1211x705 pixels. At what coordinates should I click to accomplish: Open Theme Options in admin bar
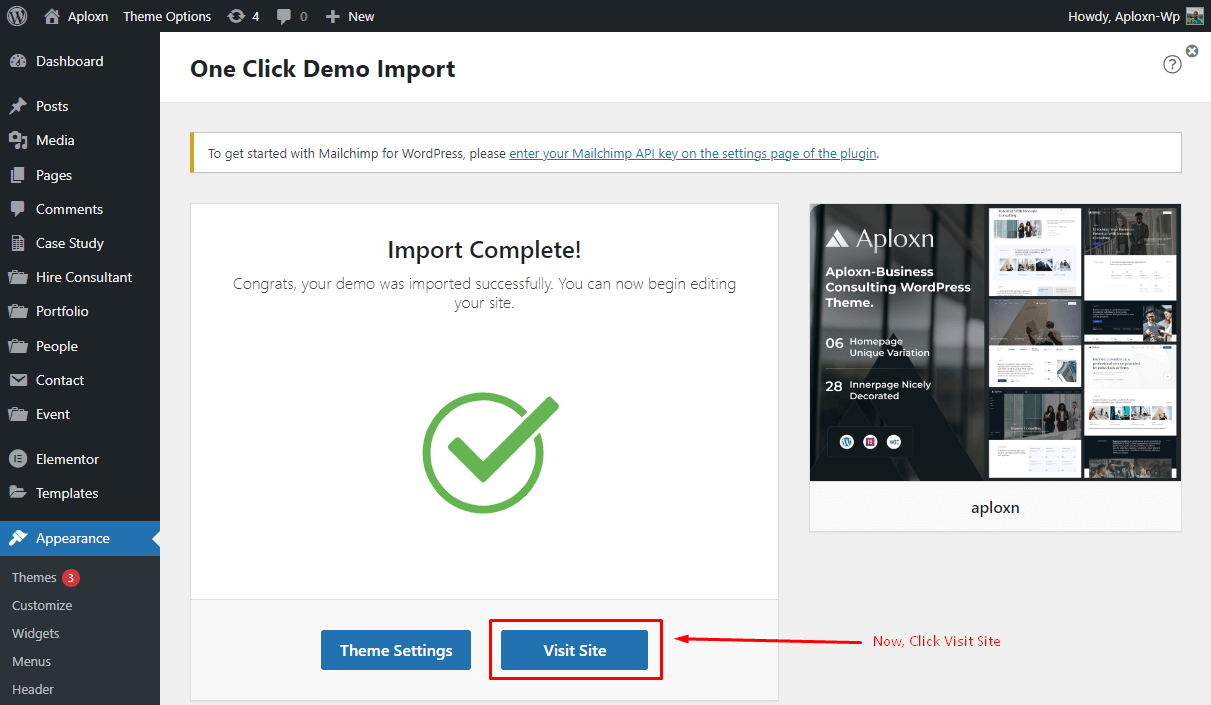(167, 16)
